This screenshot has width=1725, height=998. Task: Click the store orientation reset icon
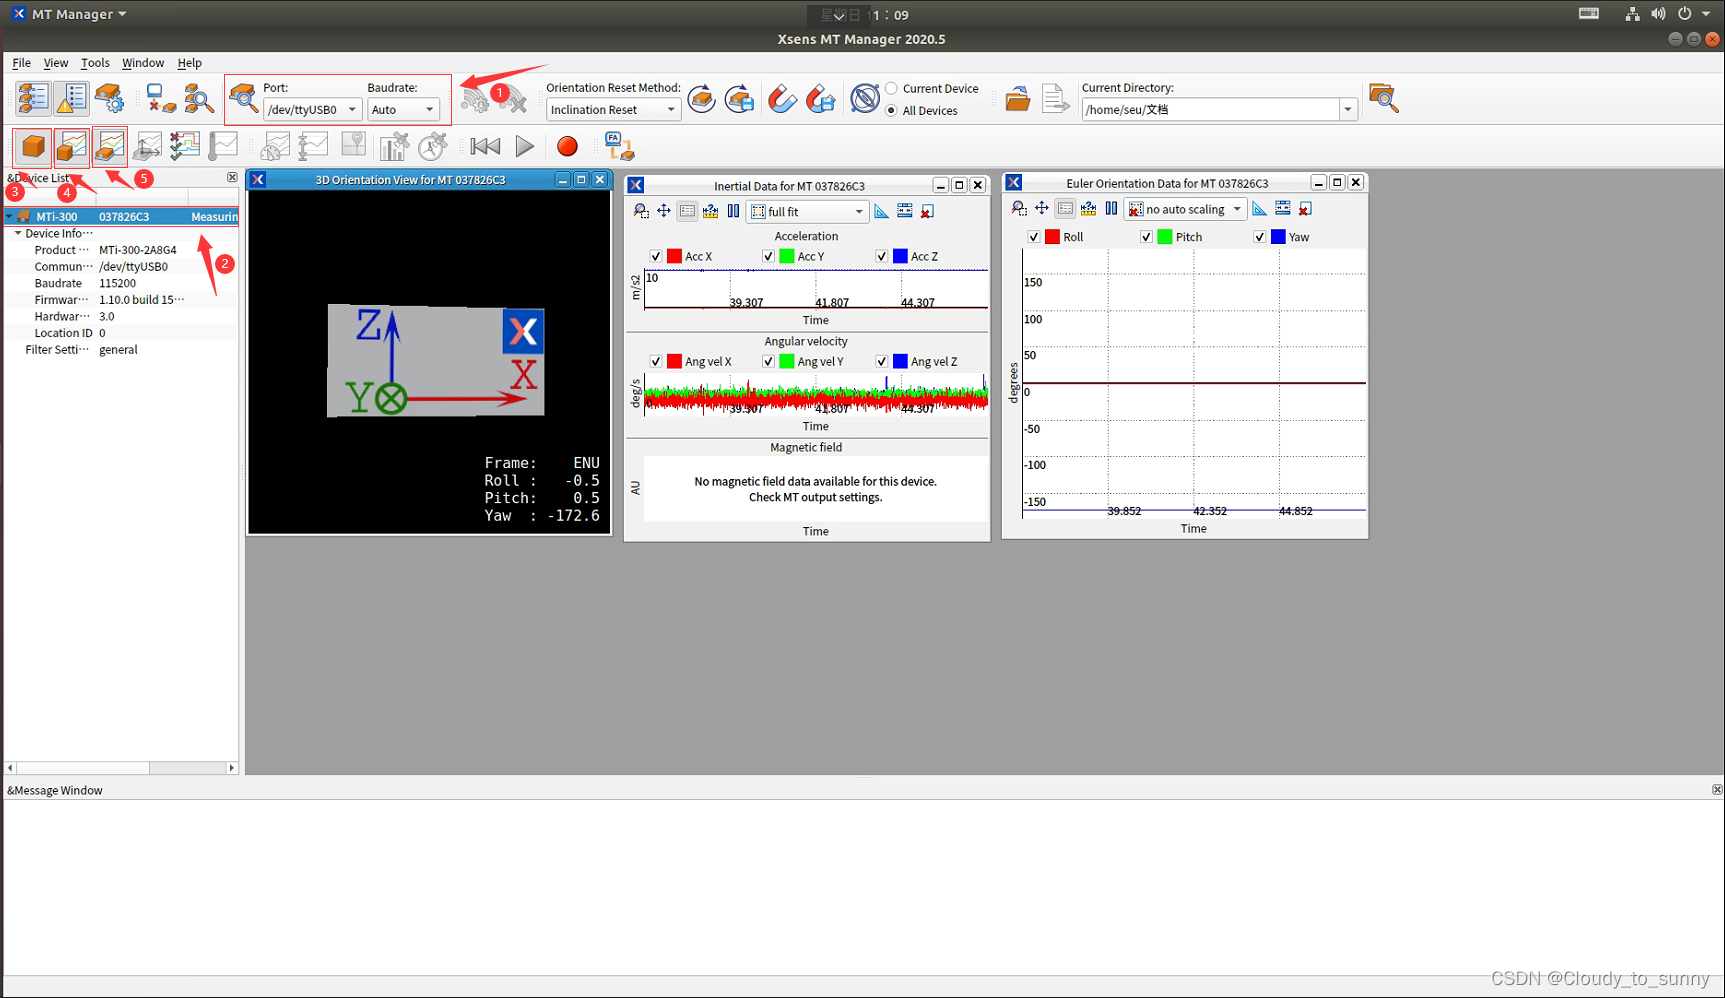(739, 99)
